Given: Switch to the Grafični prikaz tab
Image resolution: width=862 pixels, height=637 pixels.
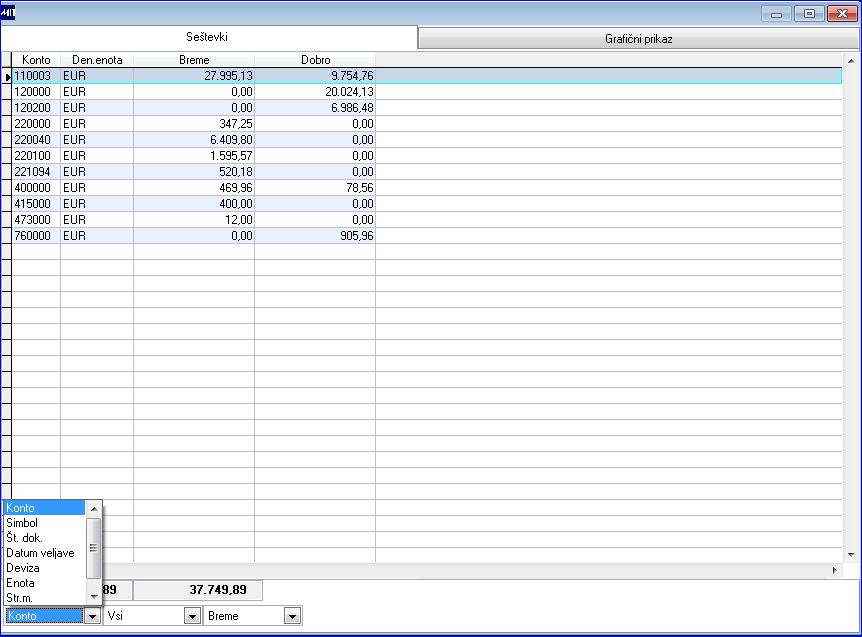Looking at the screenshot, I should tap(638, 39).
